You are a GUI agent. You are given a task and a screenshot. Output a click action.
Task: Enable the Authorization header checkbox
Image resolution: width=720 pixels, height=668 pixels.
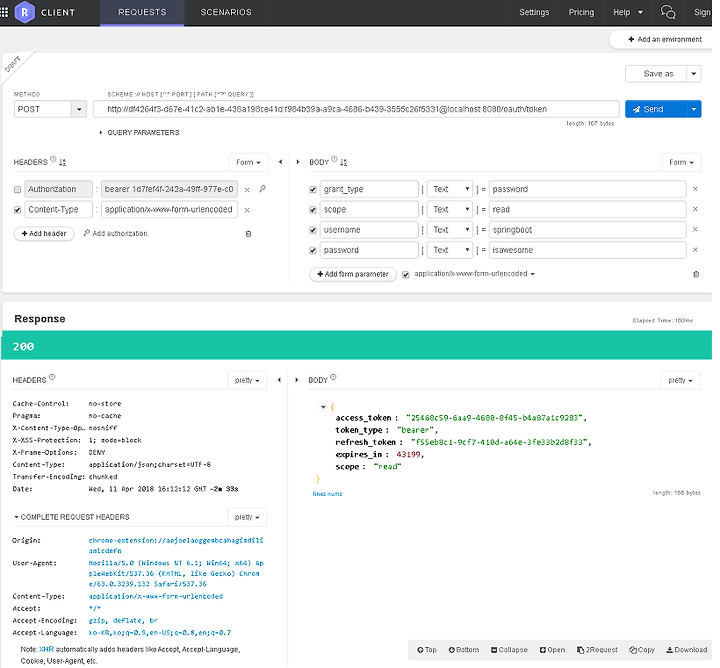pyautogui.click(x=17, y=190)
